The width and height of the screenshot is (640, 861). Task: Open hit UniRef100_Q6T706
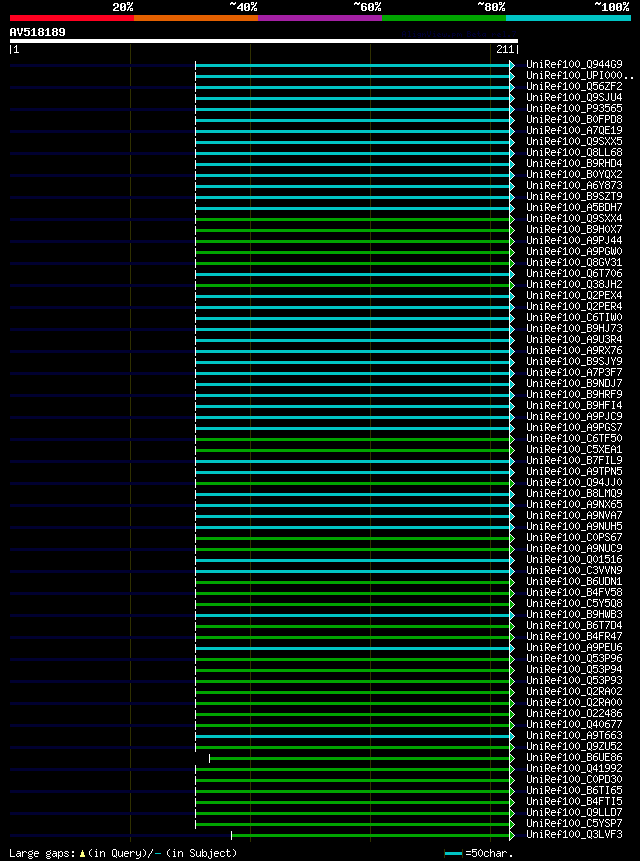point(574,273)
